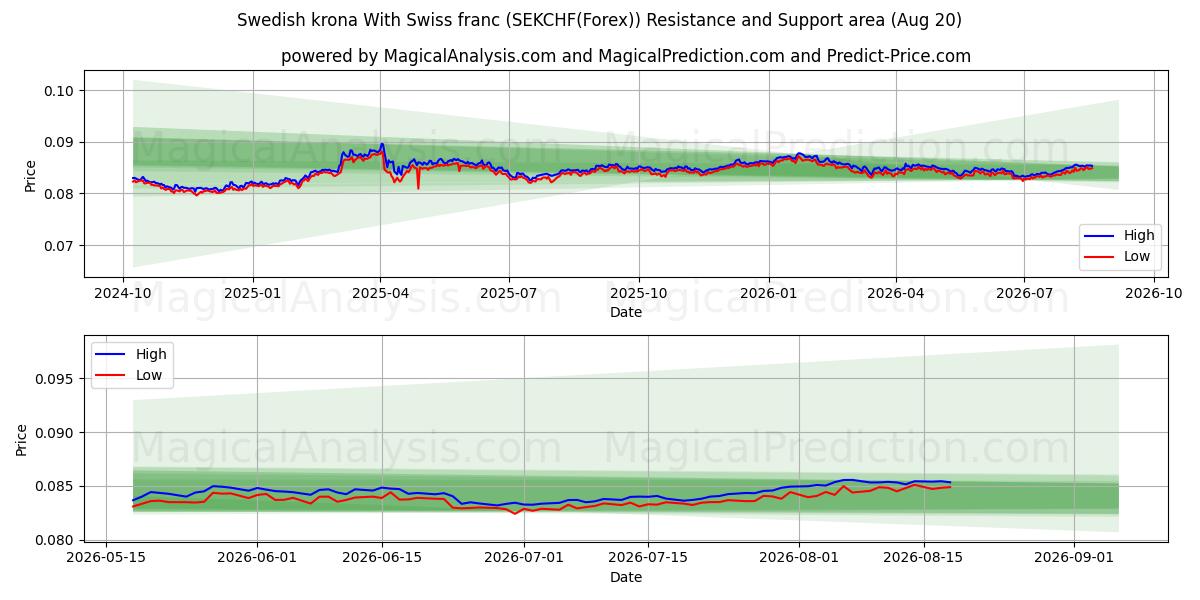Click the top chart 'Date' axis label
The image size is (1200, 600).
click(626, 312)
